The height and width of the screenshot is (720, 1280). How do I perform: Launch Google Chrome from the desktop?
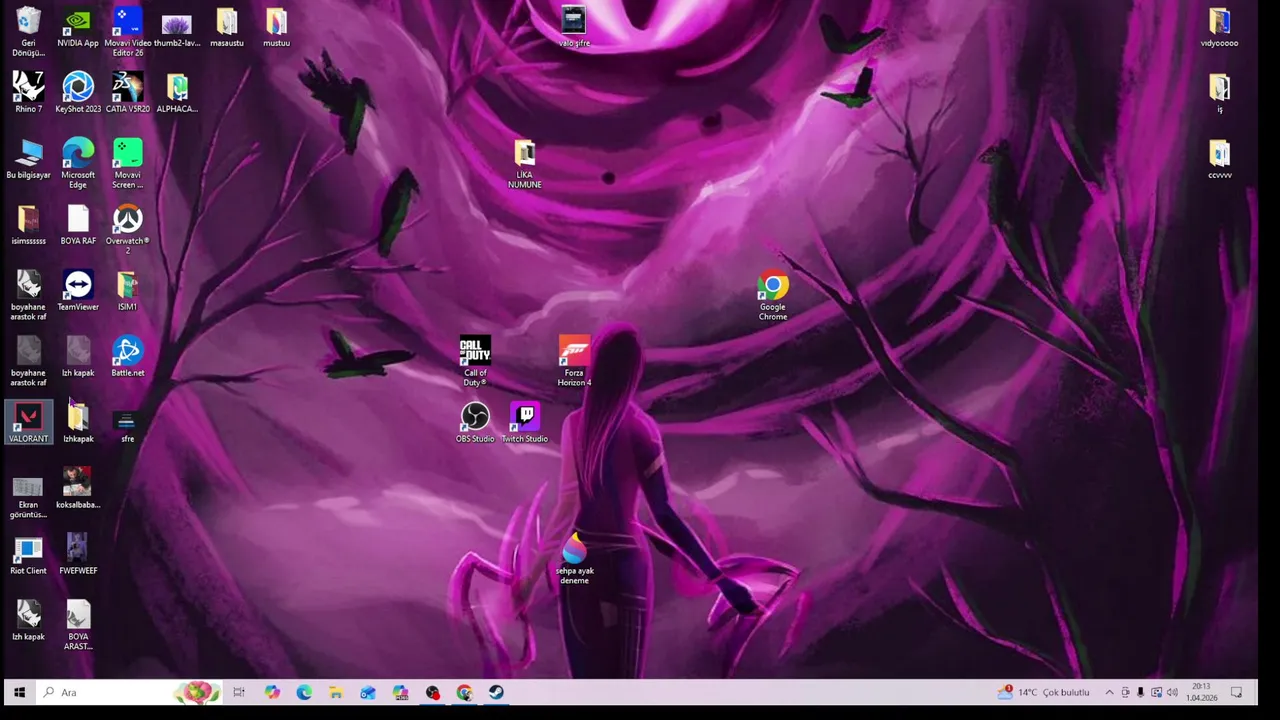(773, 295)
